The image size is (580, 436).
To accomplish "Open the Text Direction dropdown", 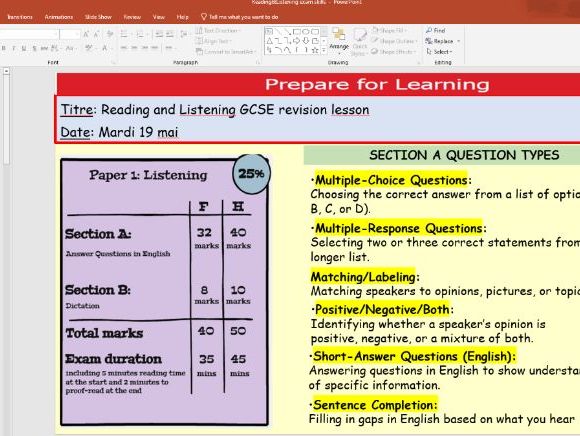I will pos(218,31).
